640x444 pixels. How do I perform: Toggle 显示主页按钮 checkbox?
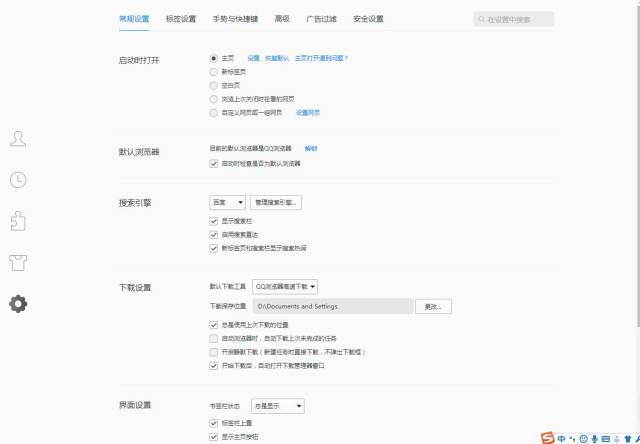[x=213, y=437]
